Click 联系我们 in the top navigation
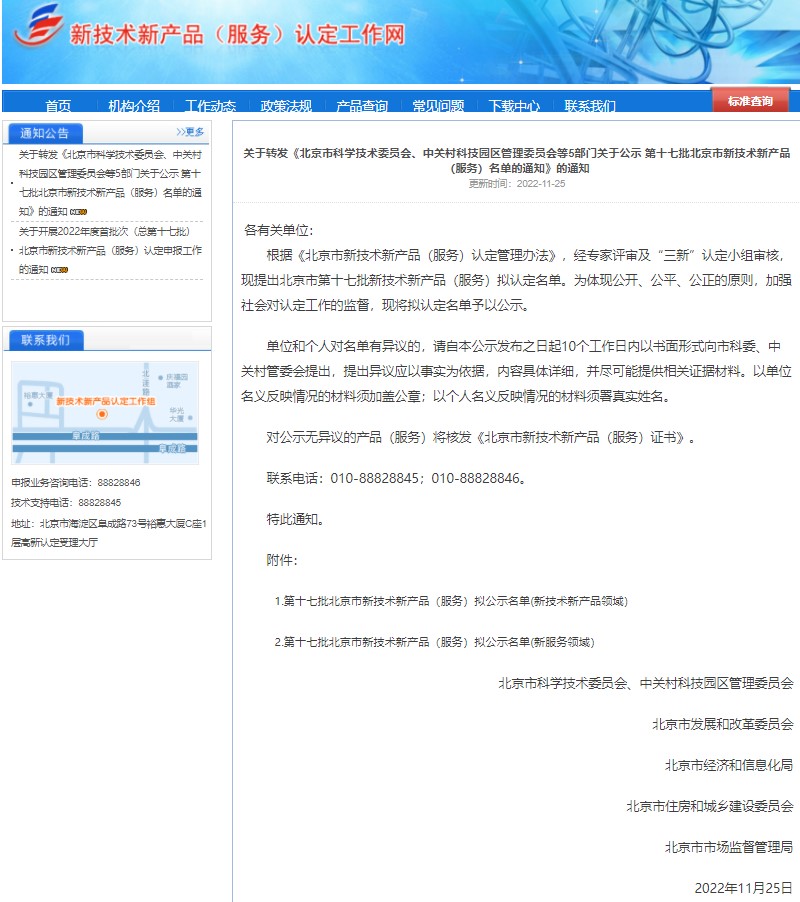Viewport: 800px width, 902px height. click(590, 106)
